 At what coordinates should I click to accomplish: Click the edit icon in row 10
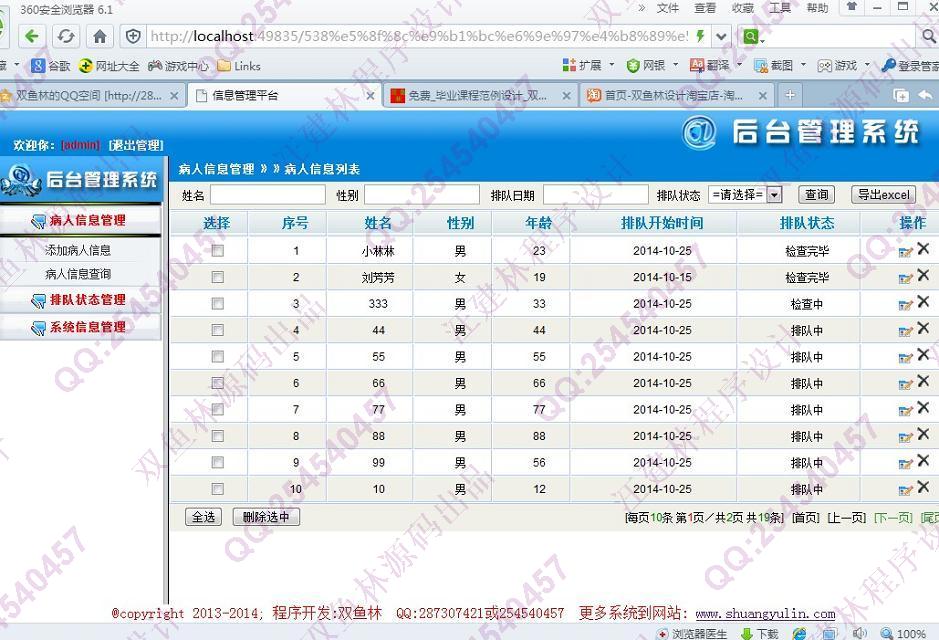tap(905, 489)
